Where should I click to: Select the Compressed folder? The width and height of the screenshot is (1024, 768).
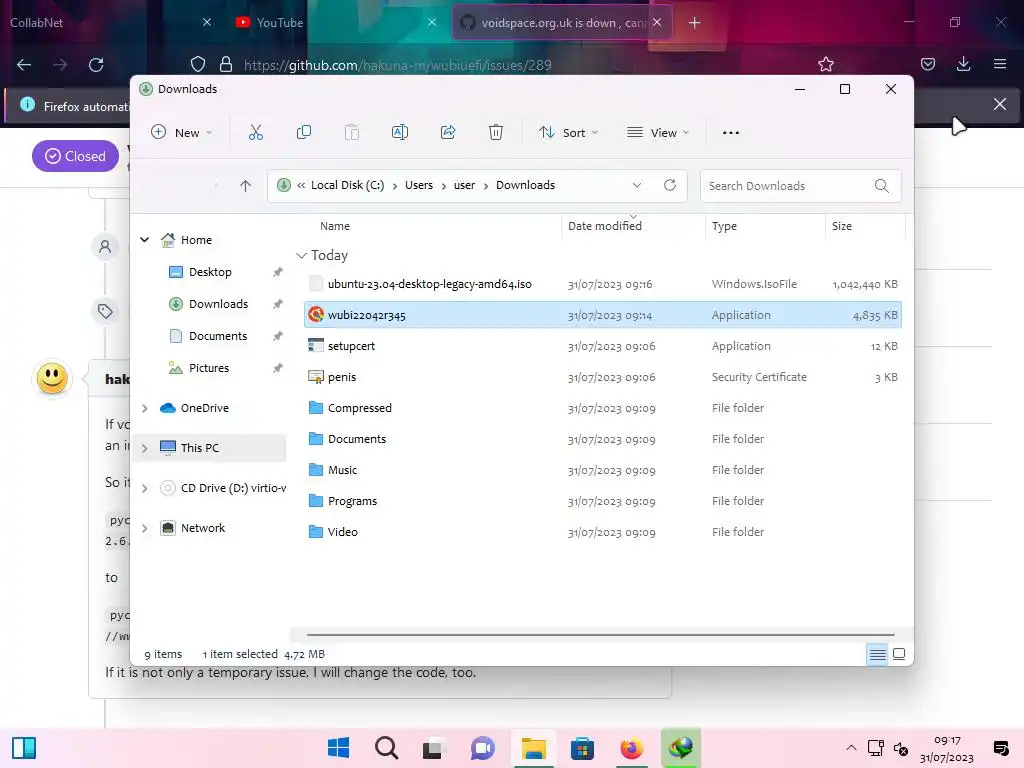pos(603,408)
